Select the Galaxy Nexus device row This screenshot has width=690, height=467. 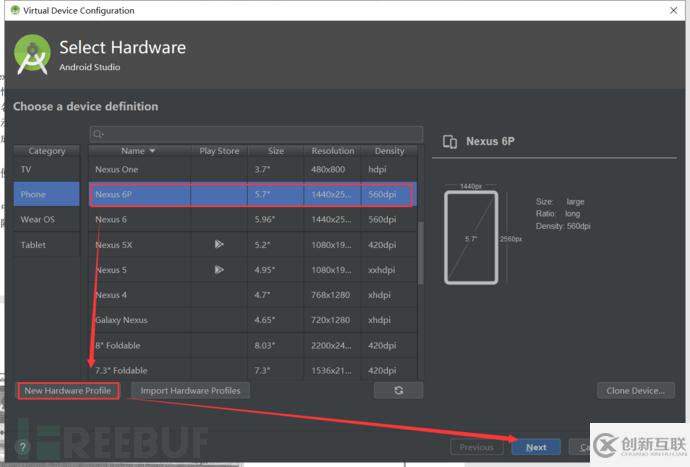(x=253, y=320)
